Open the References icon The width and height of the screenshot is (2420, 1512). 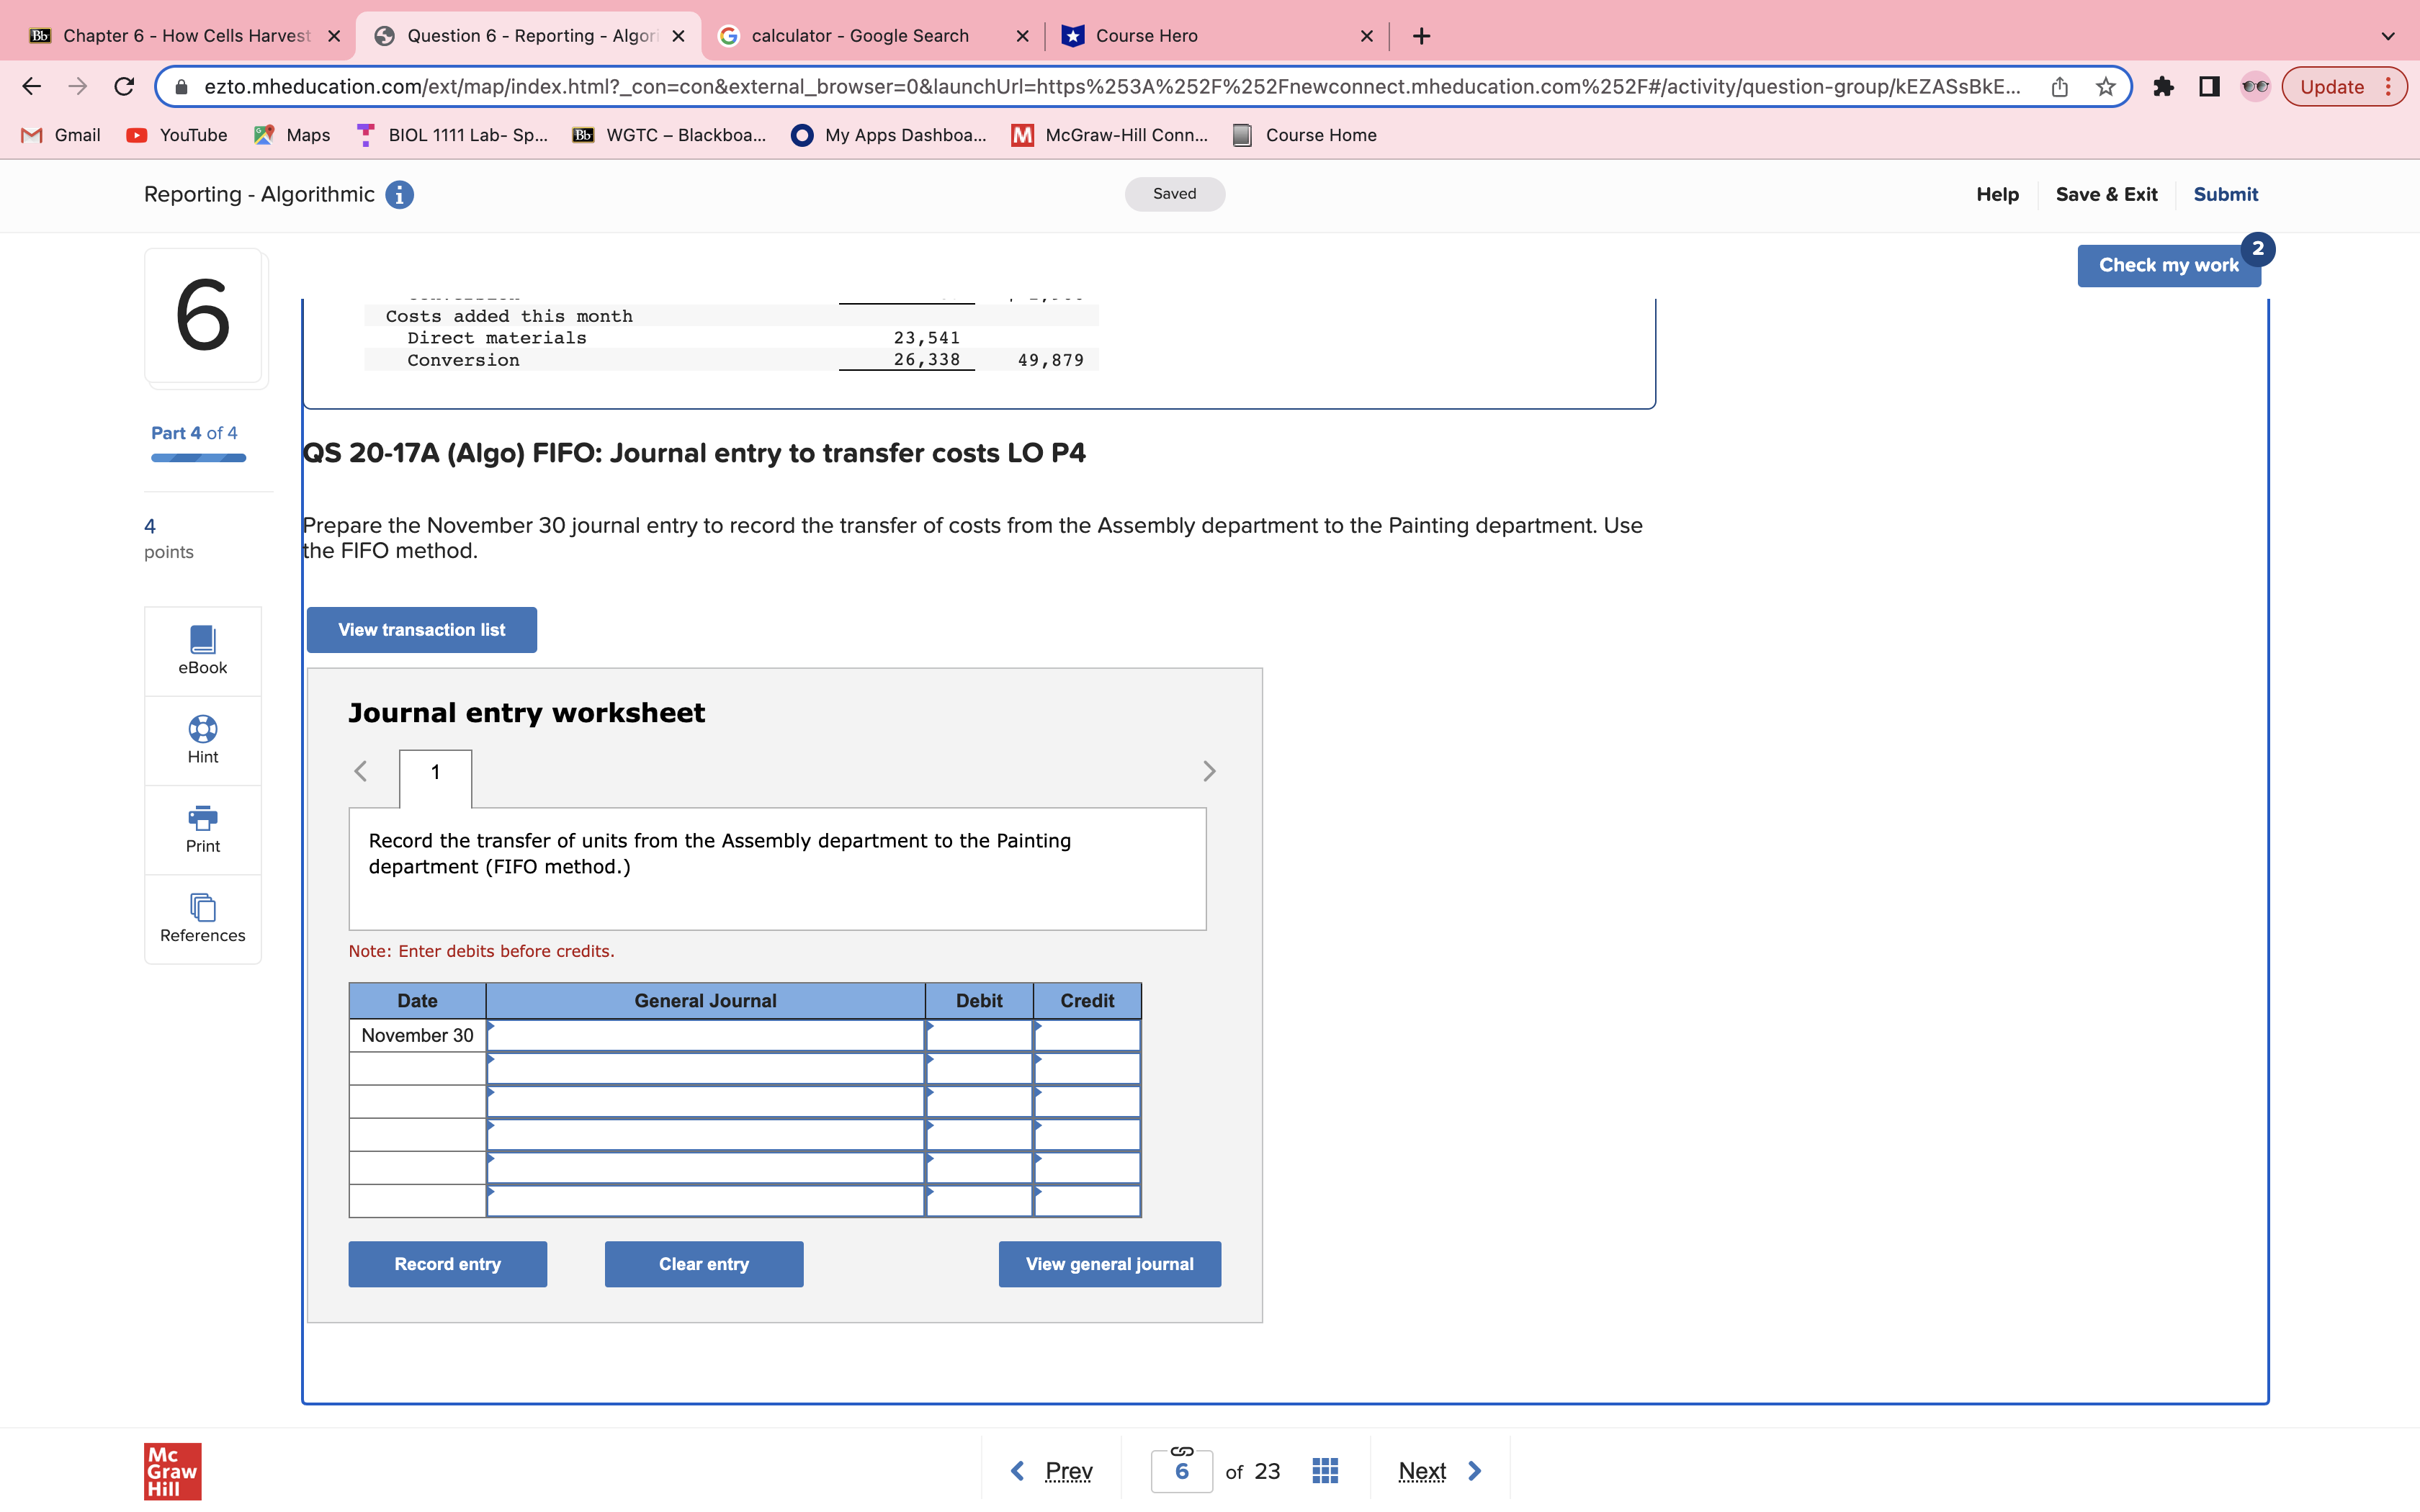pos(202,908)
